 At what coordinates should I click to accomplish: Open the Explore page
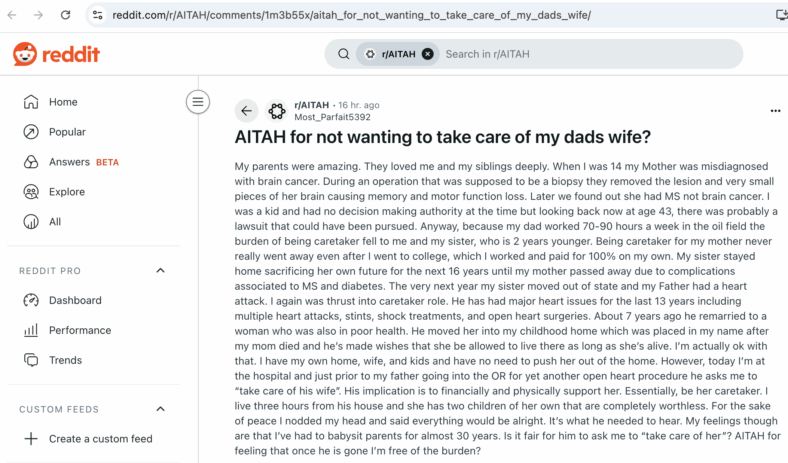93,192
